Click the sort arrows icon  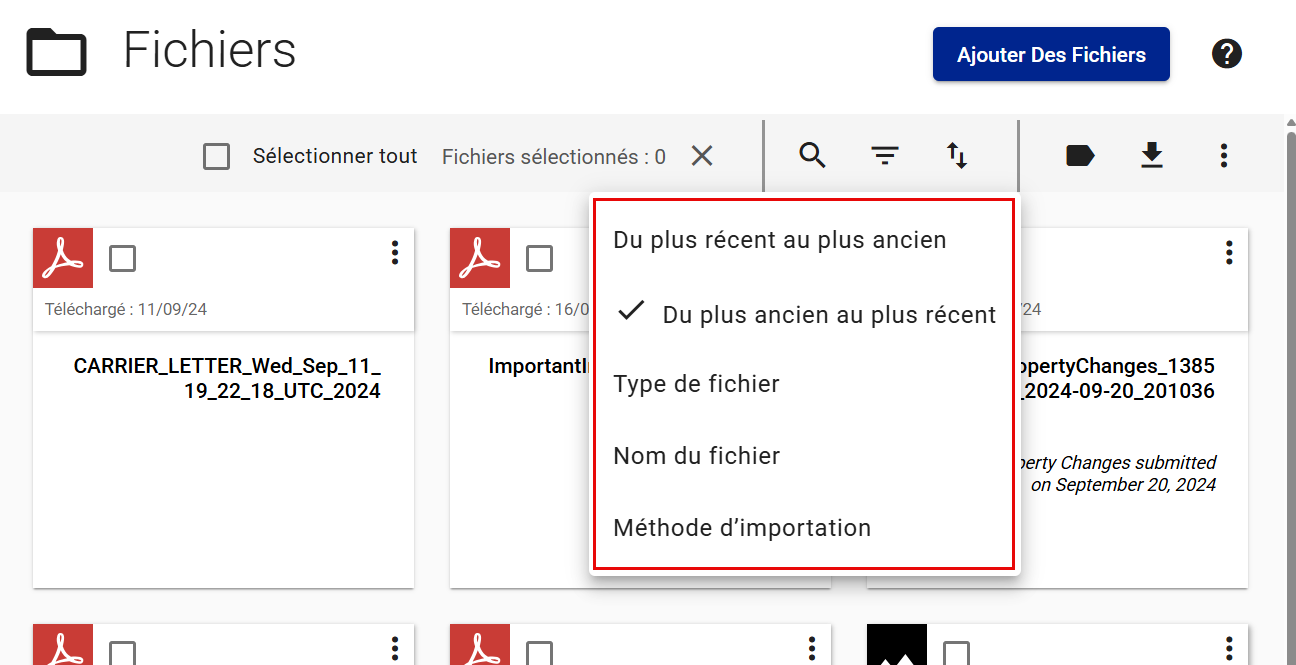(x=957, y=156)
